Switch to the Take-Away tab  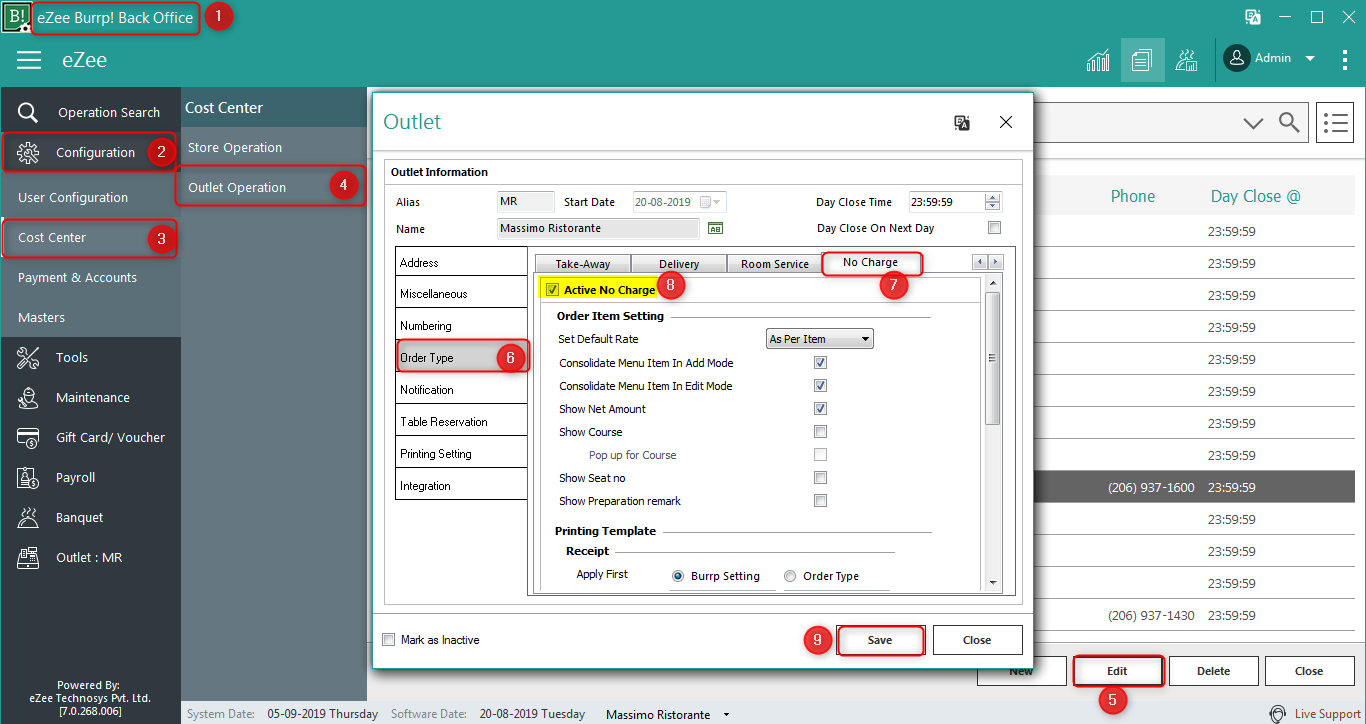583,264
